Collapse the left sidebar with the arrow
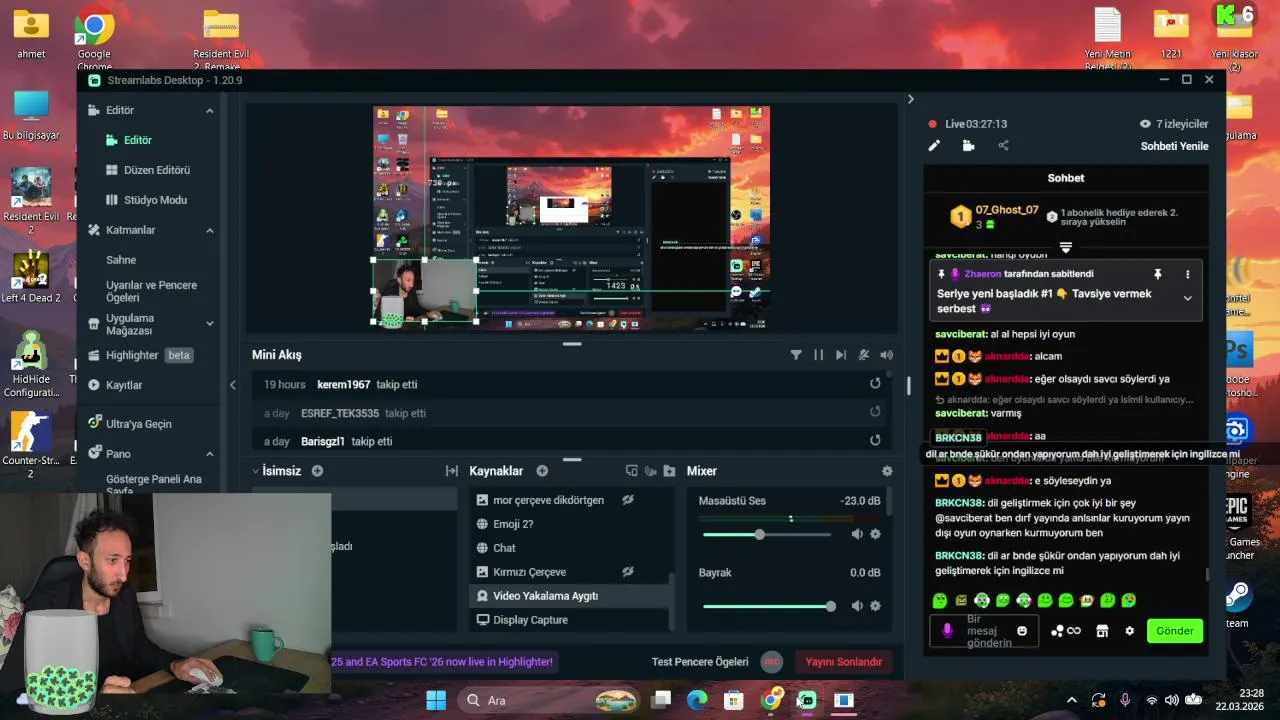The image size is (1280, 720). pyautogui.click(x=233, y=384)
